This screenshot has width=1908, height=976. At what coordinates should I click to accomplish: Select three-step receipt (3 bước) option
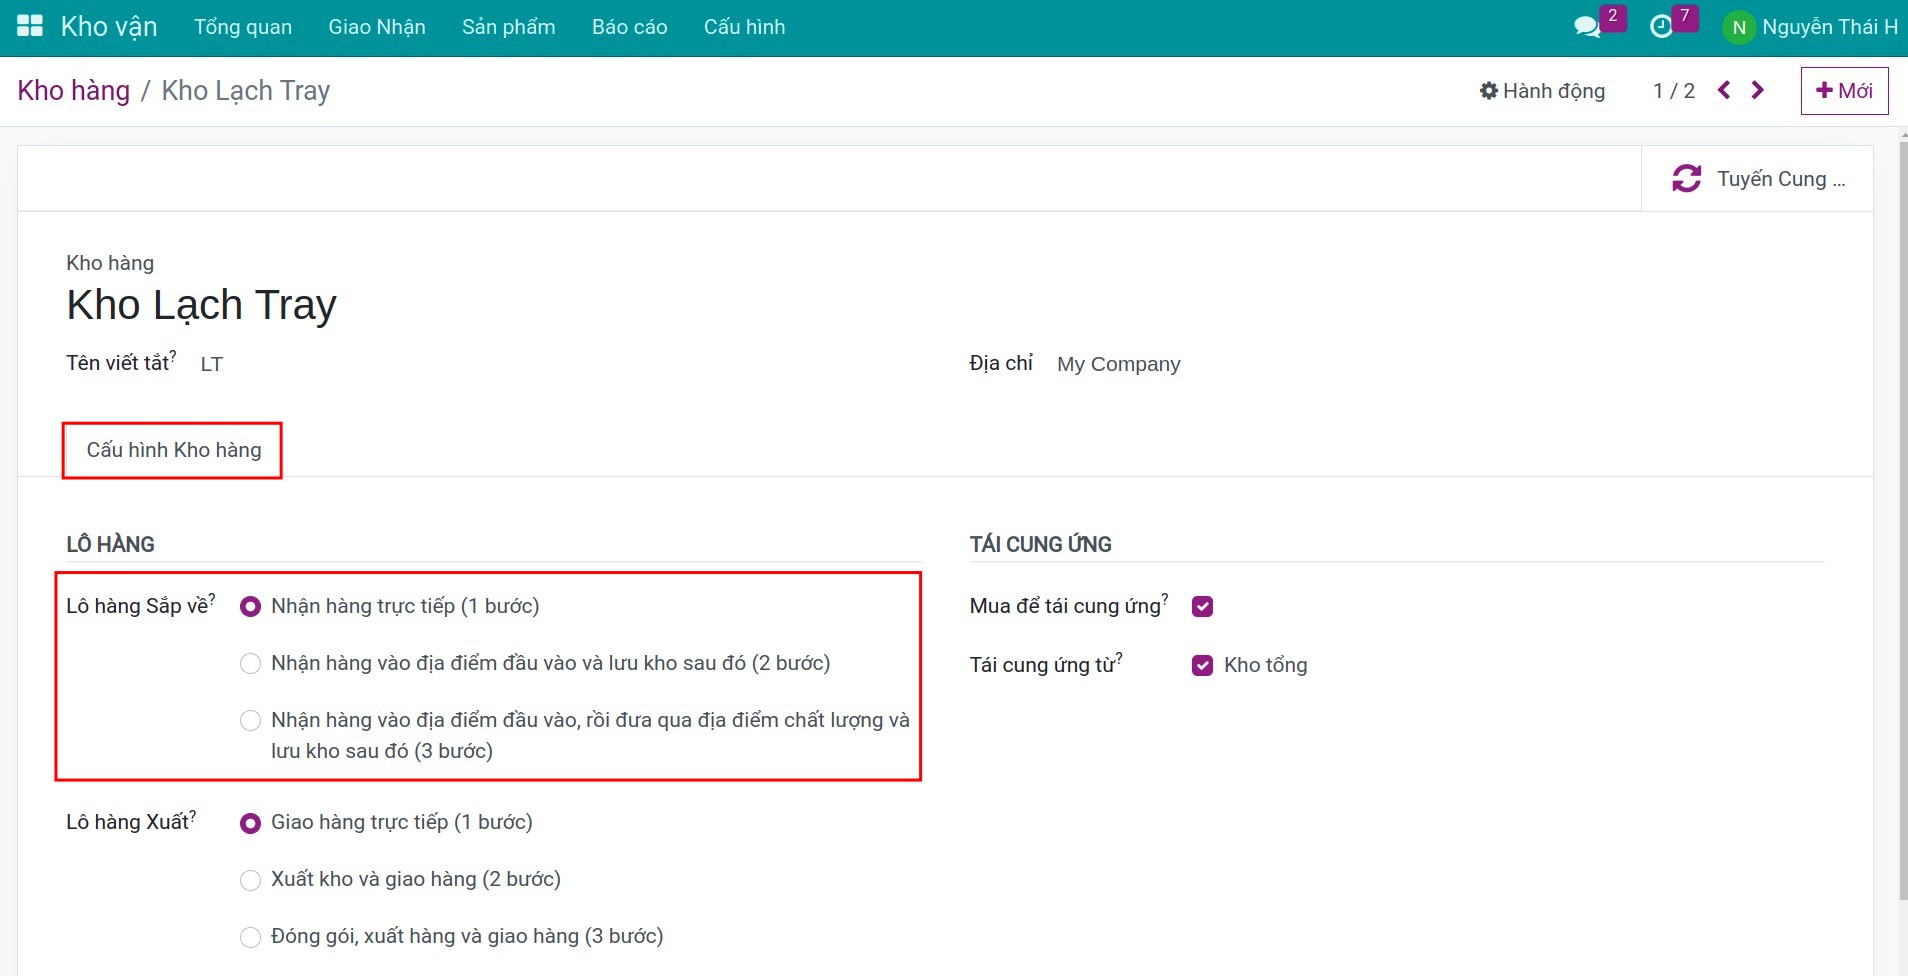click(250, 720)
